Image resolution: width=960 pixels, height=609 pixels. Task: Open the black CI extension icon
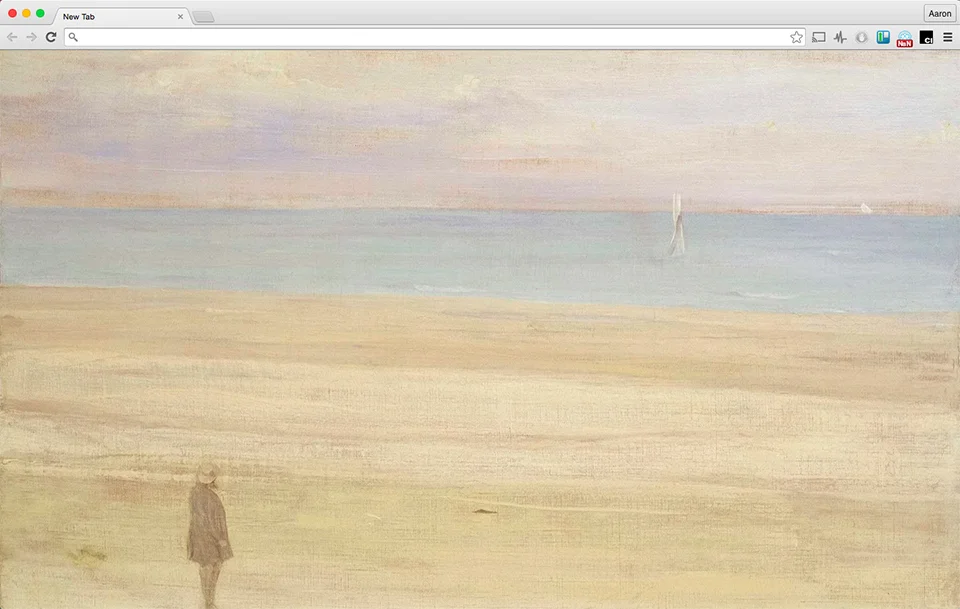coord(926,37)
